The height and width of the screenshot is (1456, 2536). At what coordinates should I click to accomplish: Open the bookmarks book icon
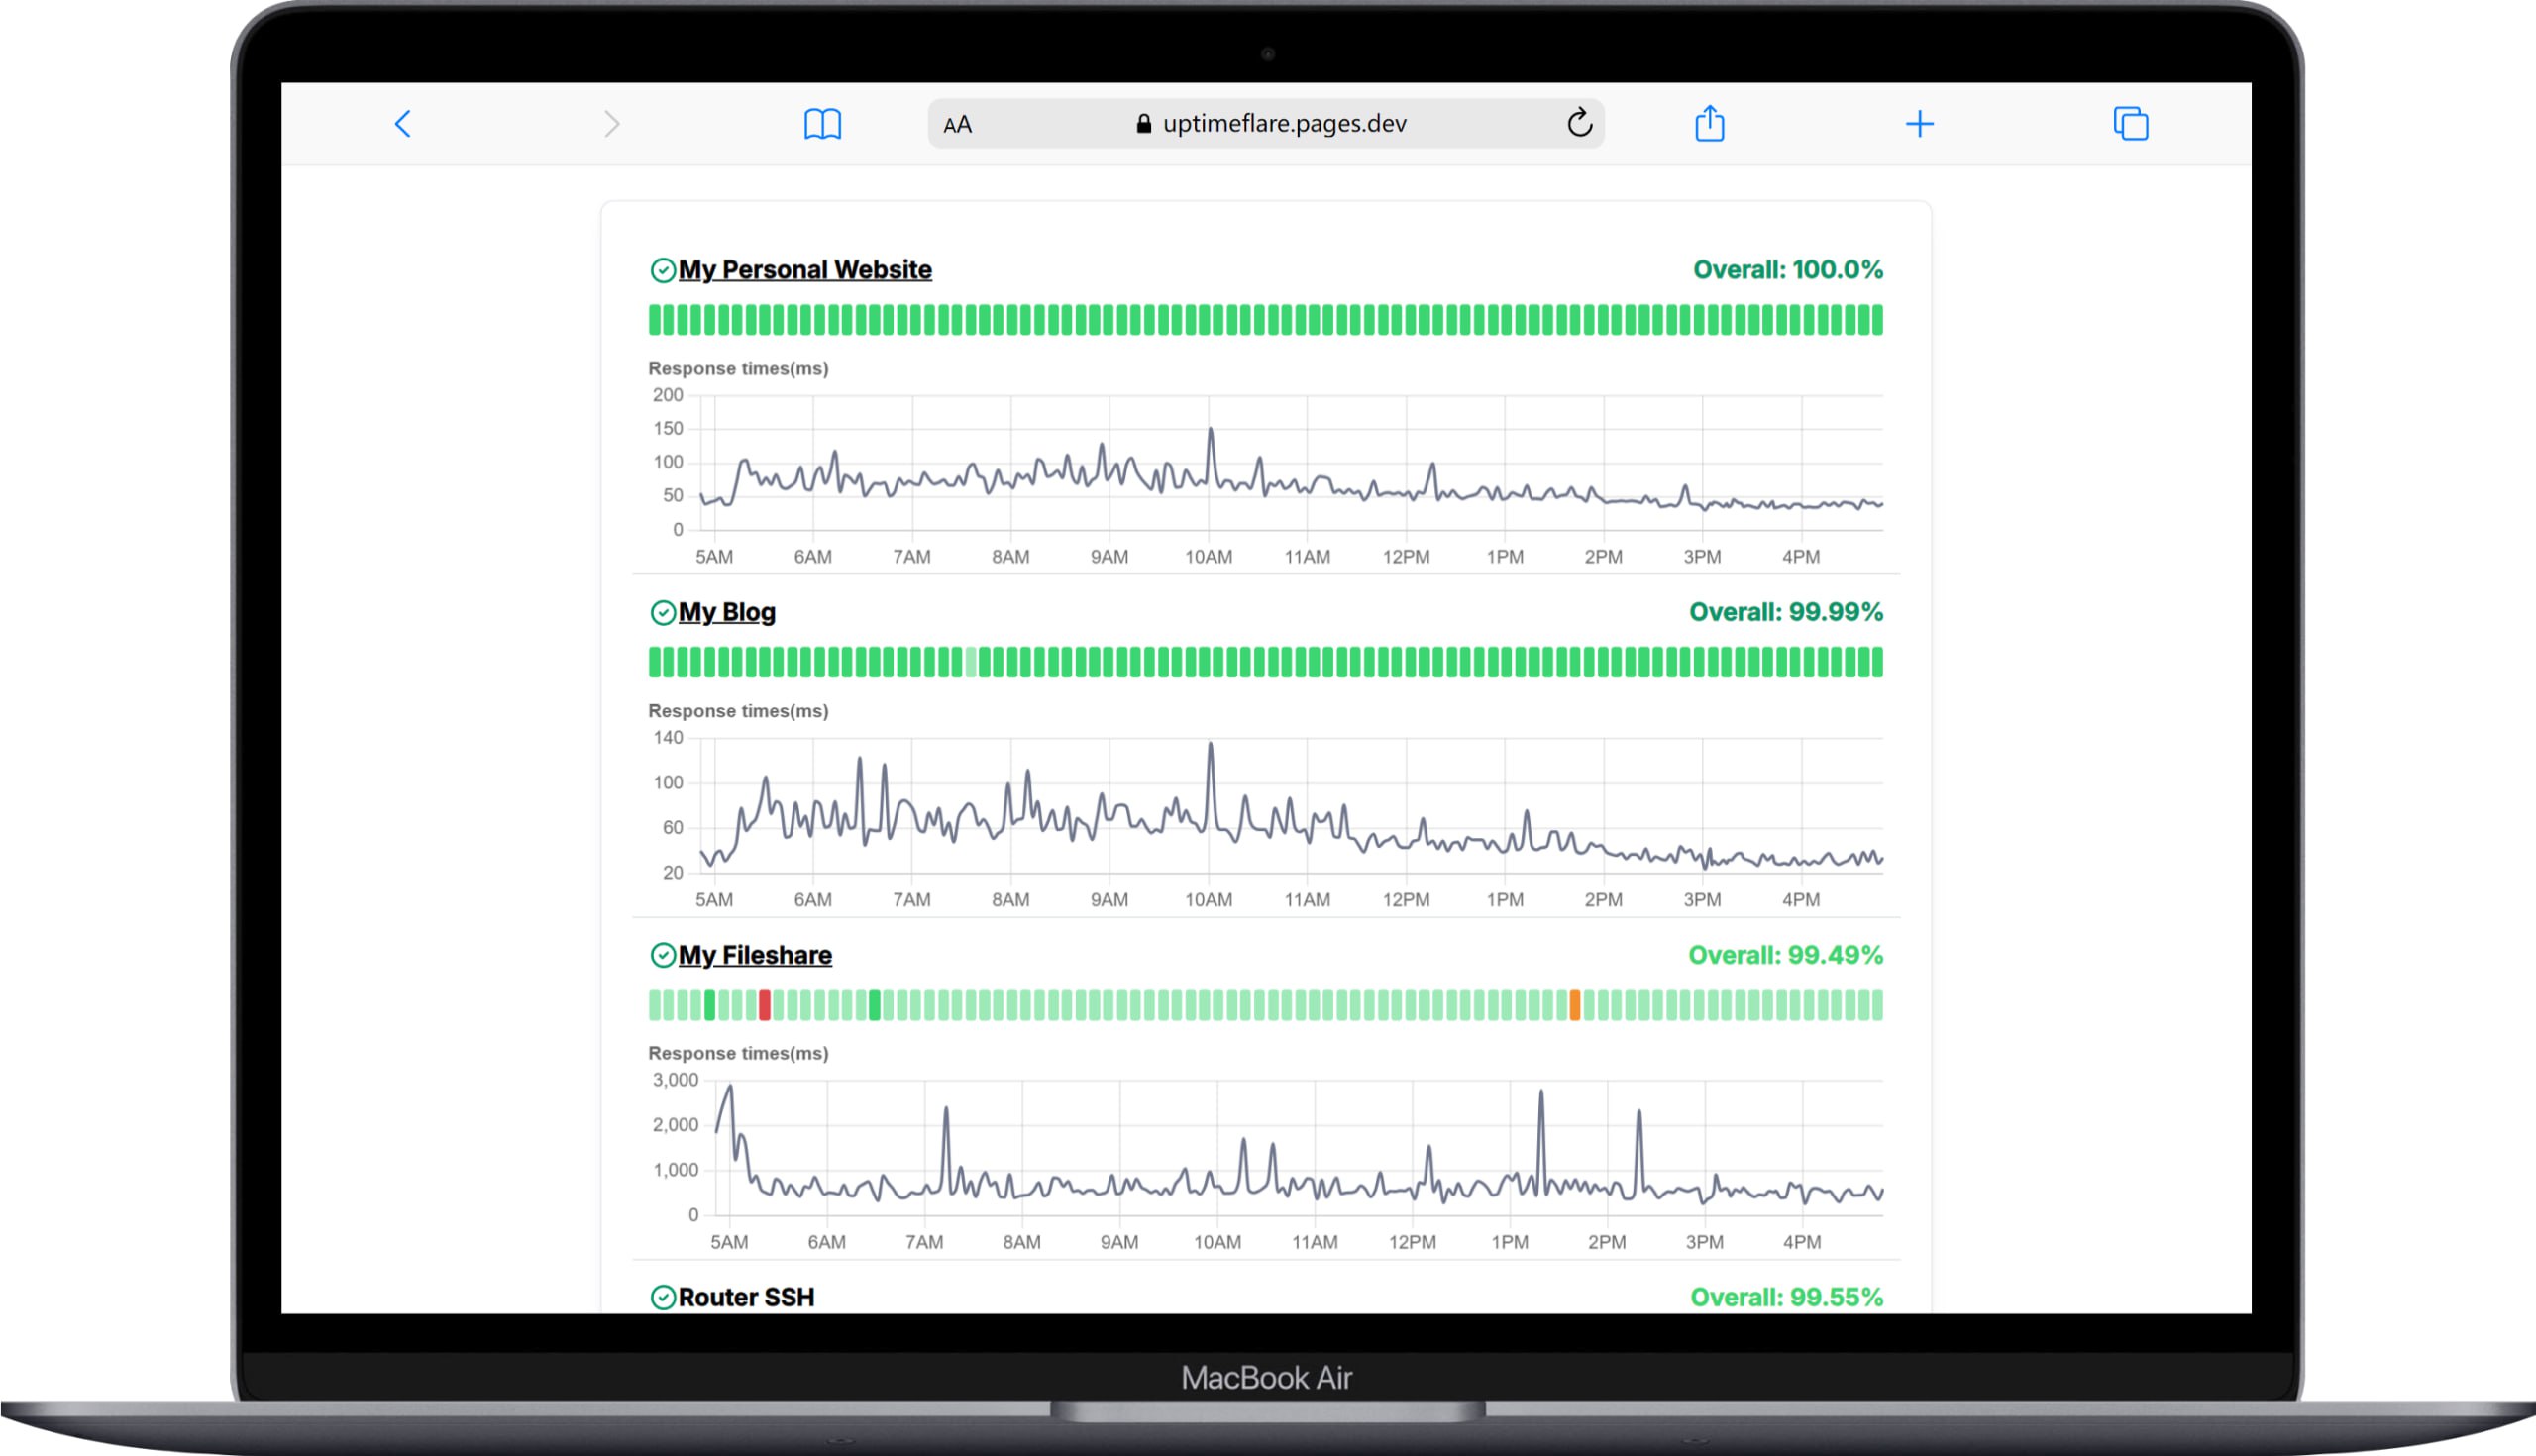point(822,124)
